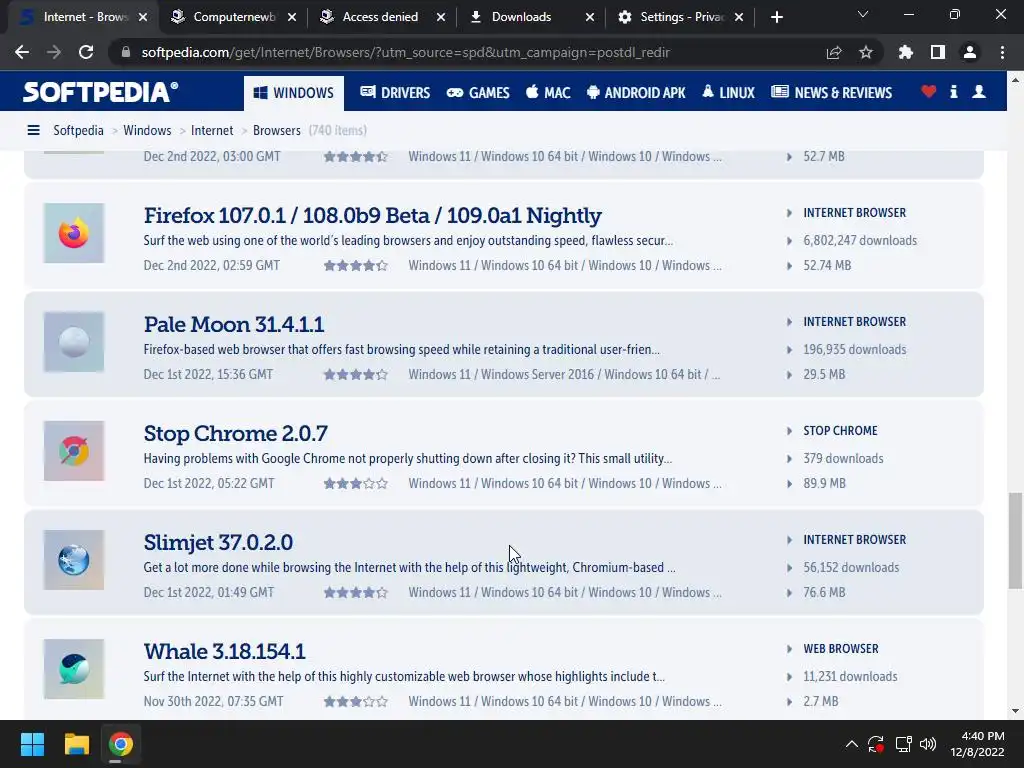Open Pale Moon 31.4.1.1 title link
This screenshot has height=768, width=1024.
(234, 324)
